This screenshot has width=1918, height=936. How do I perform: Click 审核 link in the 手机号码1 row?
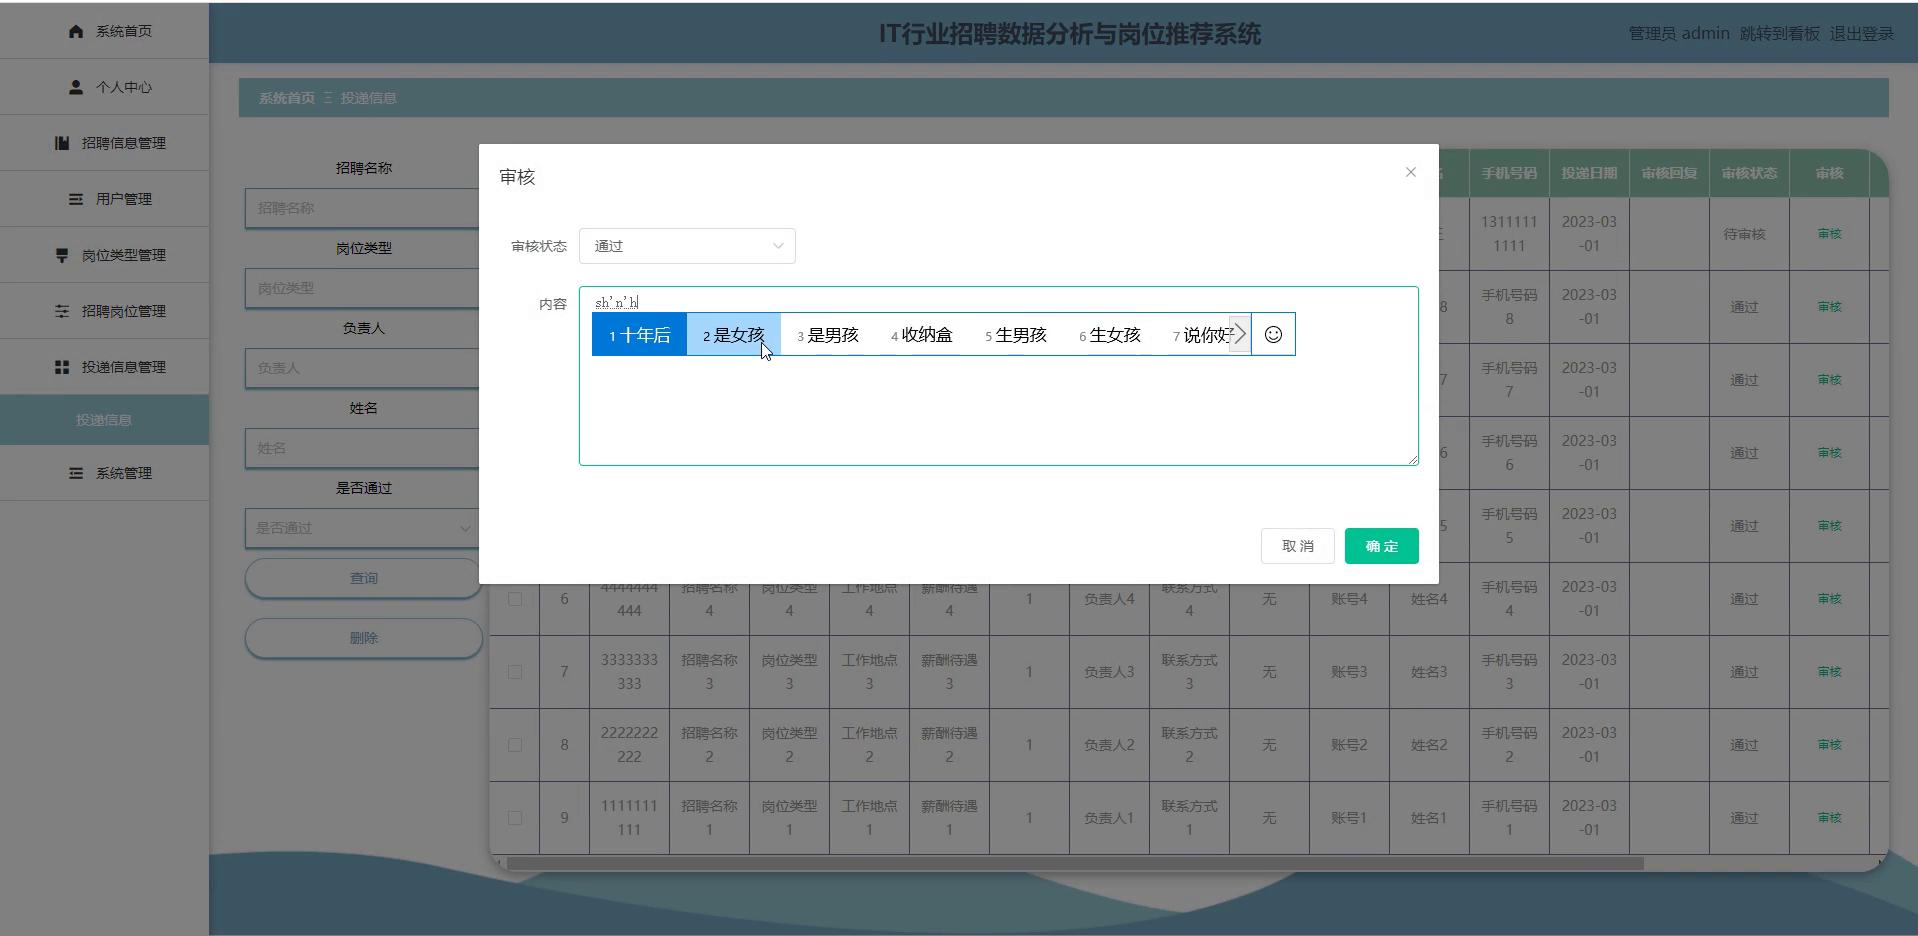pyautogui.click(x=1829, y=818)
